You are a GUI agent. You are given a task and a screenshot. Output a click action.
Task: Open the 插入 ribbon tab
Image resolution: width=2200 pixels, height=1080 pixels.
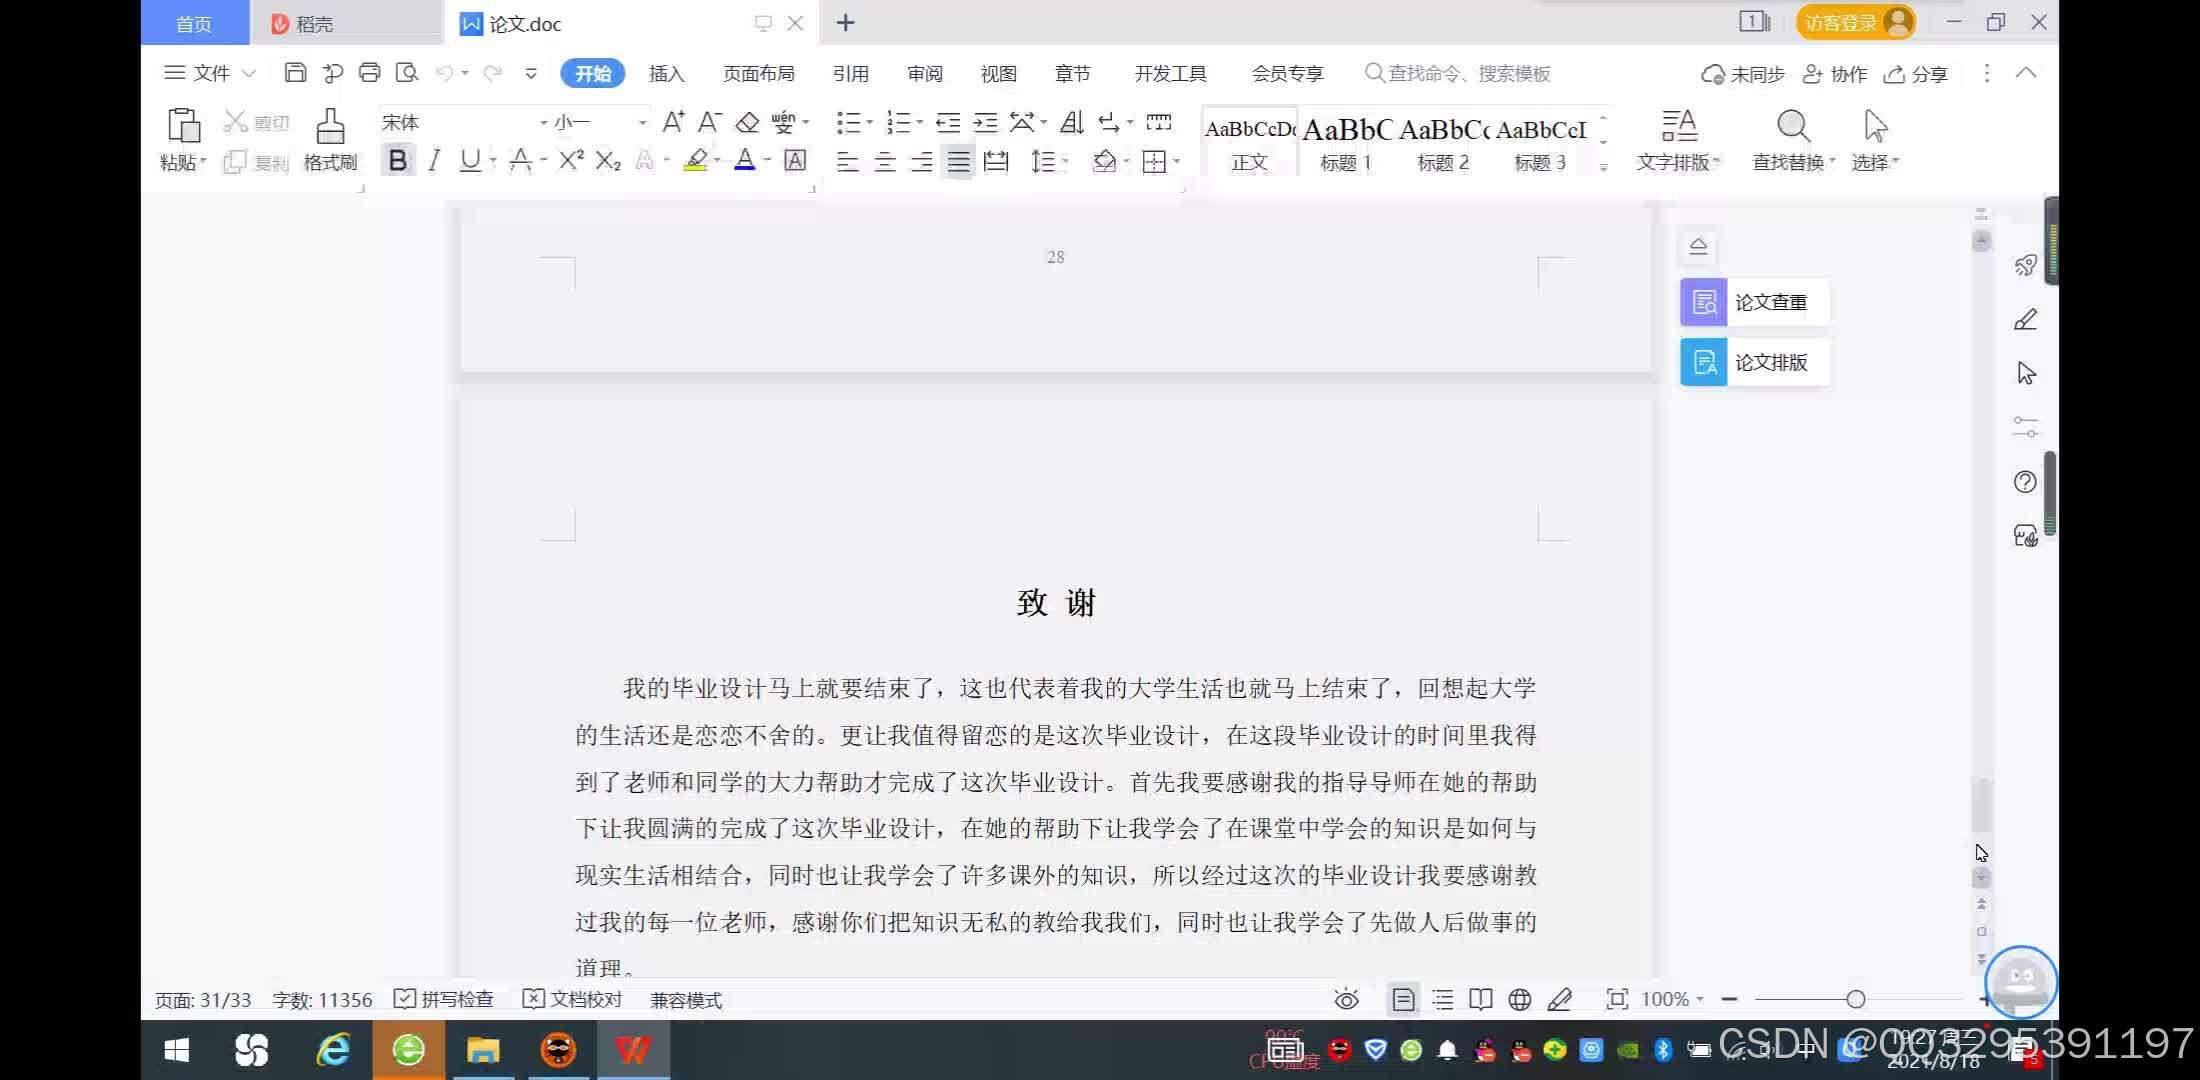tap(666, 73)
